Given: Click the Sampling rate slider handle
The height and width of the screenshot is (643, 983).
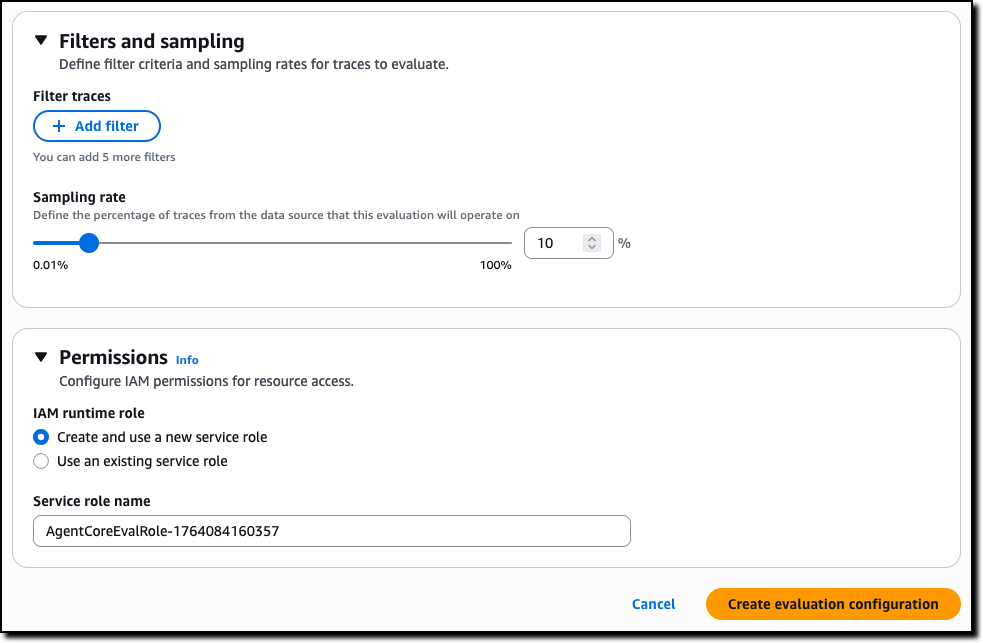Looking at the screenshot, I should [x=89, y=242].
